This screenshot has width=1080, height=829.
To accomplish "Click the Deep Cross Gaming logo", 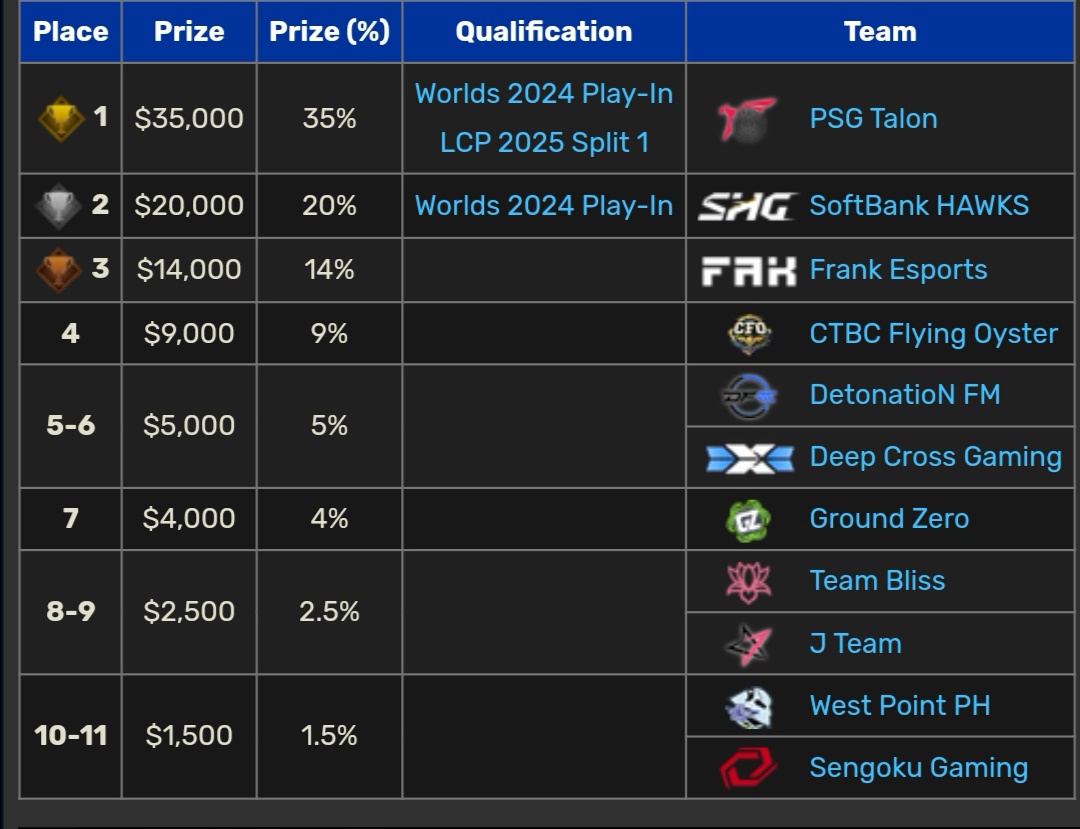I will coord(749,458).
